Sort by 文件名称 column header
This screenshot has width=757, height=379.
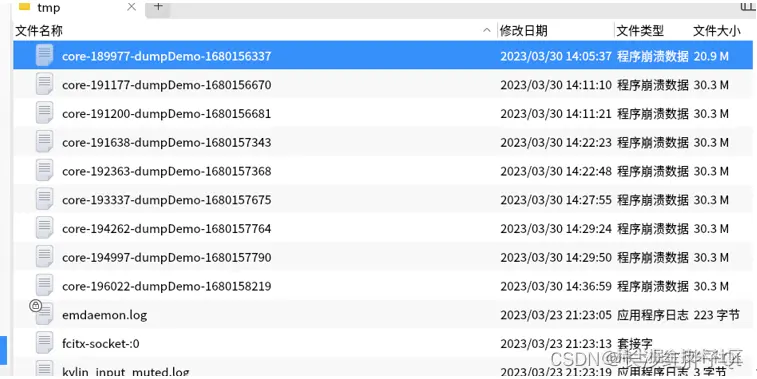[x=39, y=31]
